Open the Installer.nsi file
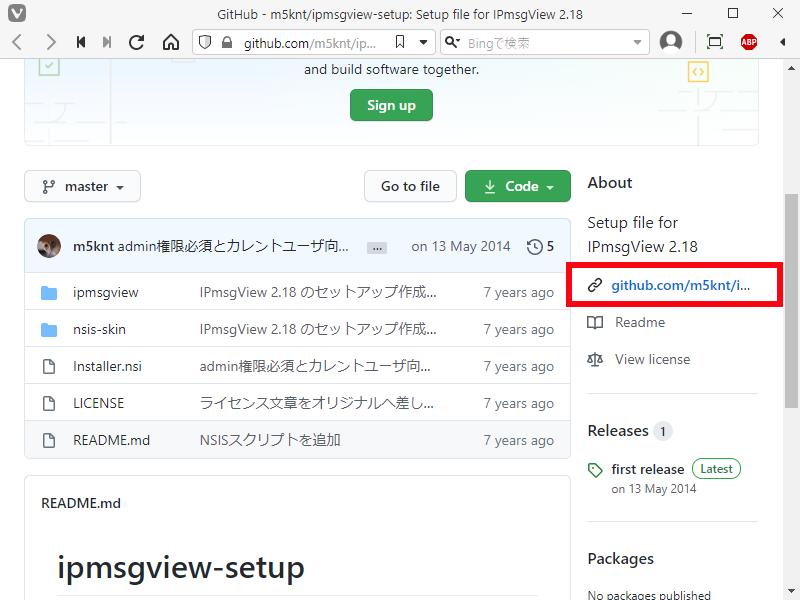Viewport: 800px width, 600px height. coord(107,366)
